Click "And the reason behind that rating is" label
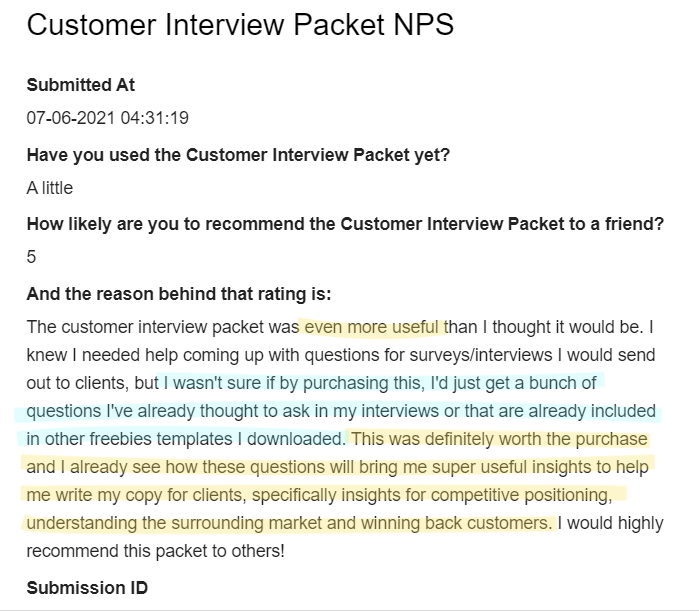This screenshot has height=612, width=699. (179, 294)
